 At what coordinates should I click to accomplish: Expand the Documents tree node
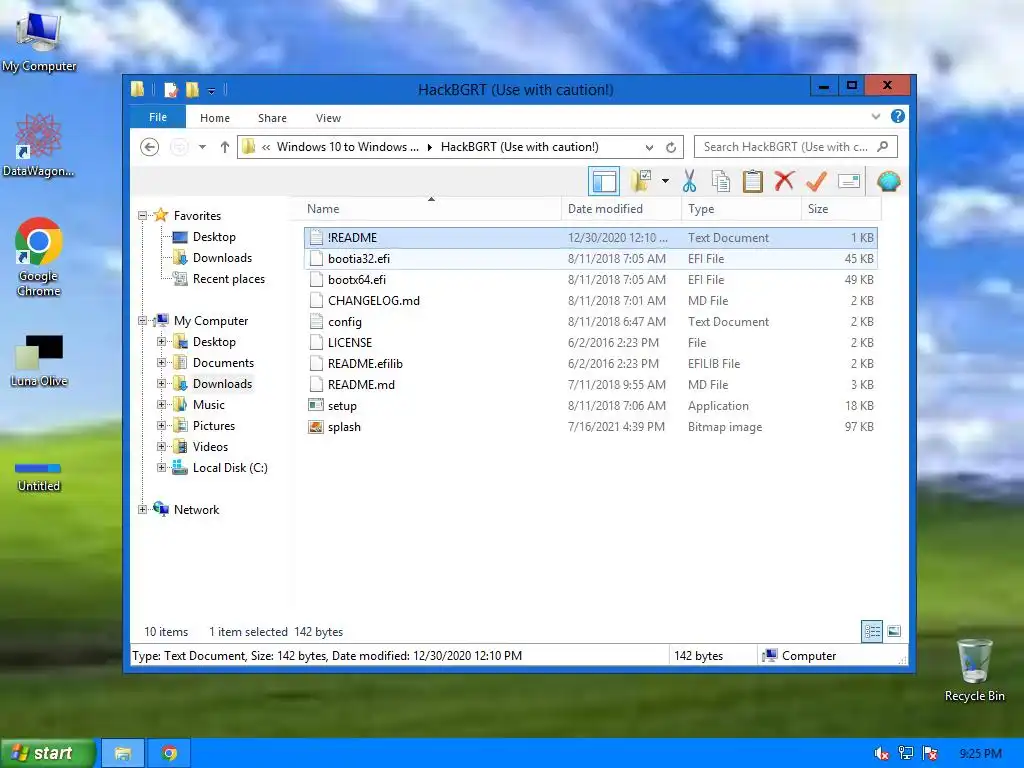[161, 362]
